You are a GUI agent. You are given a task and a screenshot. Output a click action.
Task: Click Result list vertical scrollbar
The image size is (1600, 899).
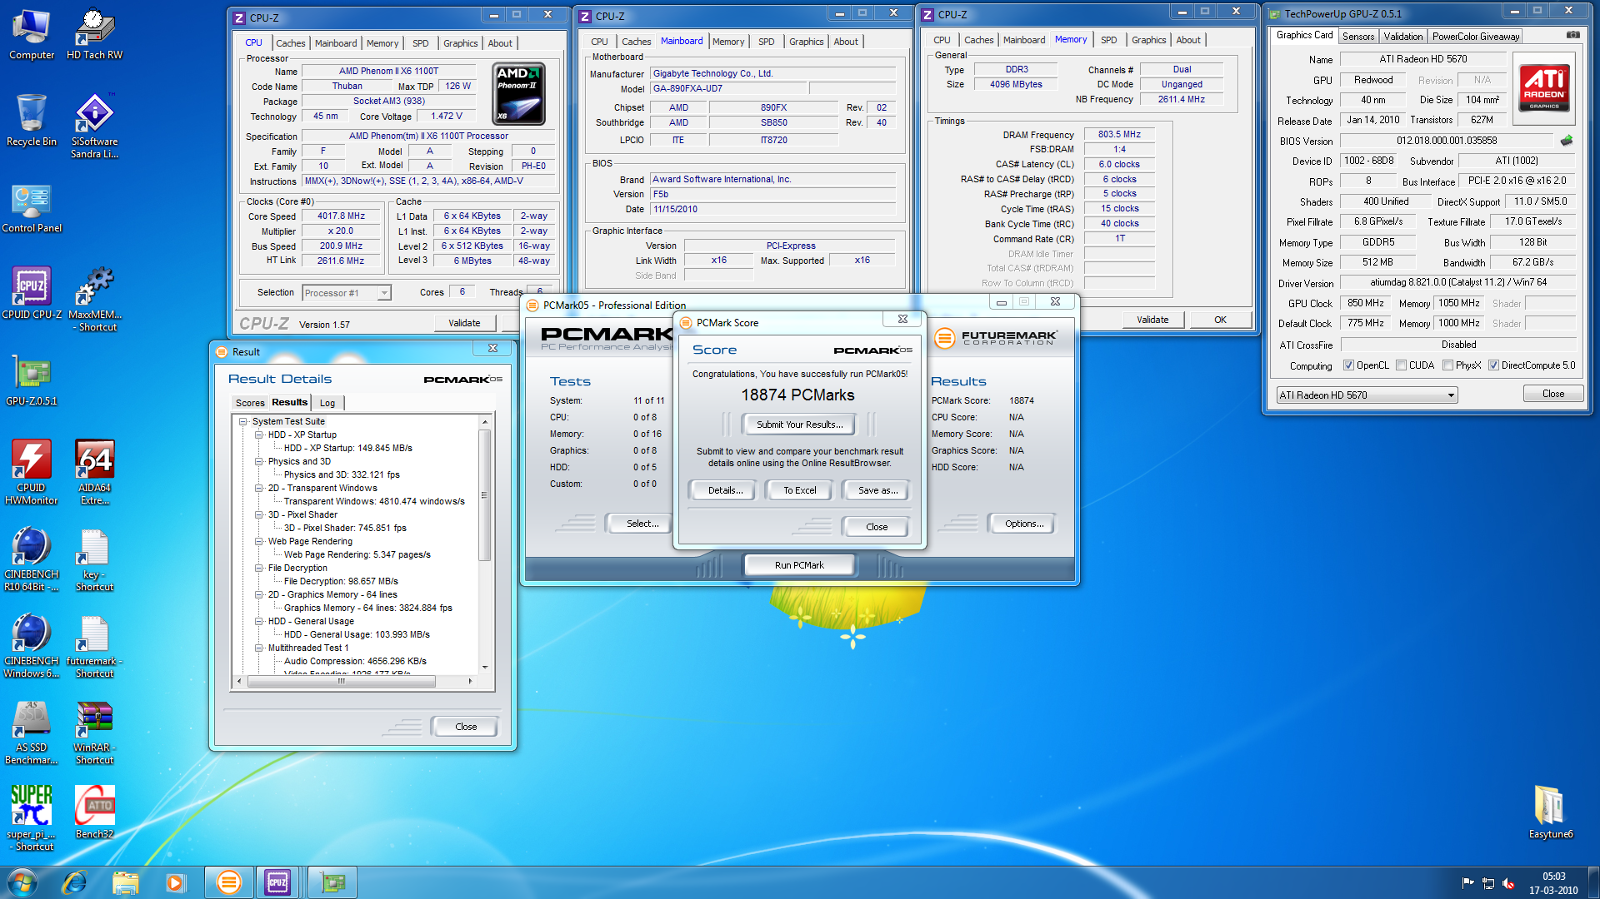485,545
